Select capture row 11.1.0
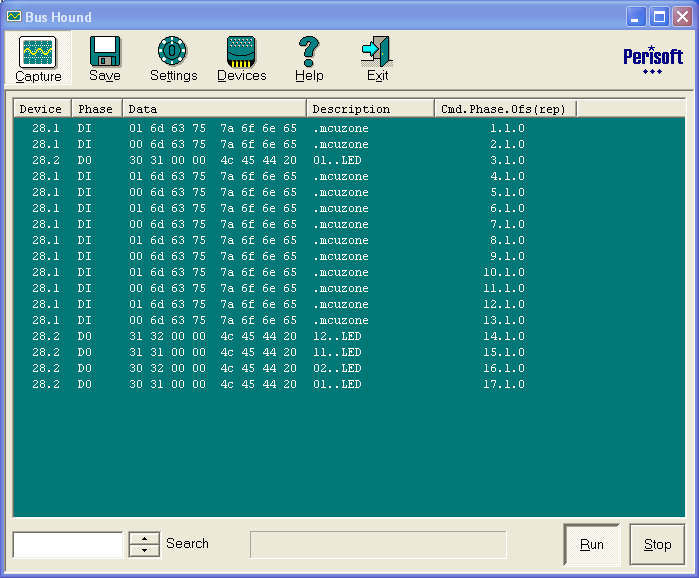Screen dimensions: 699x578 [349, 288]
